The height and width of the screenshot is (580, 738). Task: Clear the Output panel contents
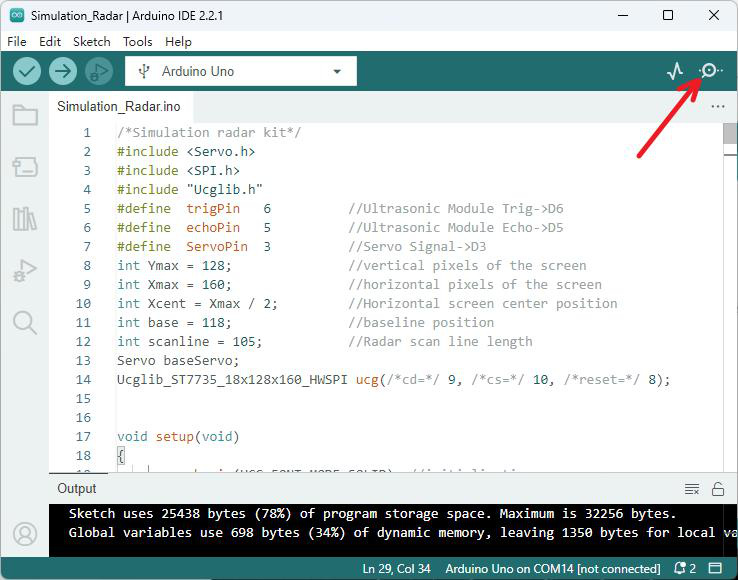point(691,489)
